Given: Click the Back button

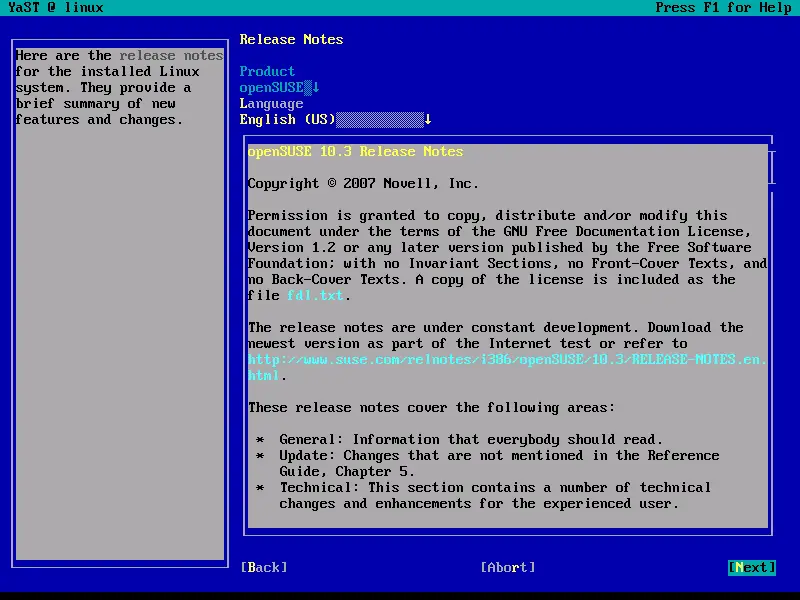Looking at the screenshot, I should pos(264,567).
